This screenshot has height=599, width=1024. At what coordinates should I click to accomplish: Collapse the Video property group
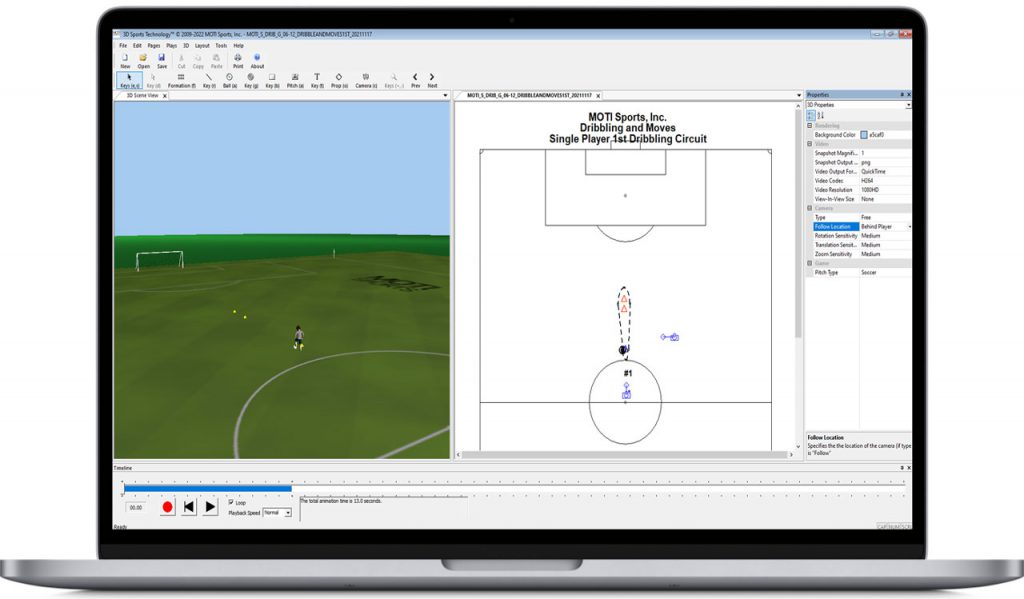point(810,144)
